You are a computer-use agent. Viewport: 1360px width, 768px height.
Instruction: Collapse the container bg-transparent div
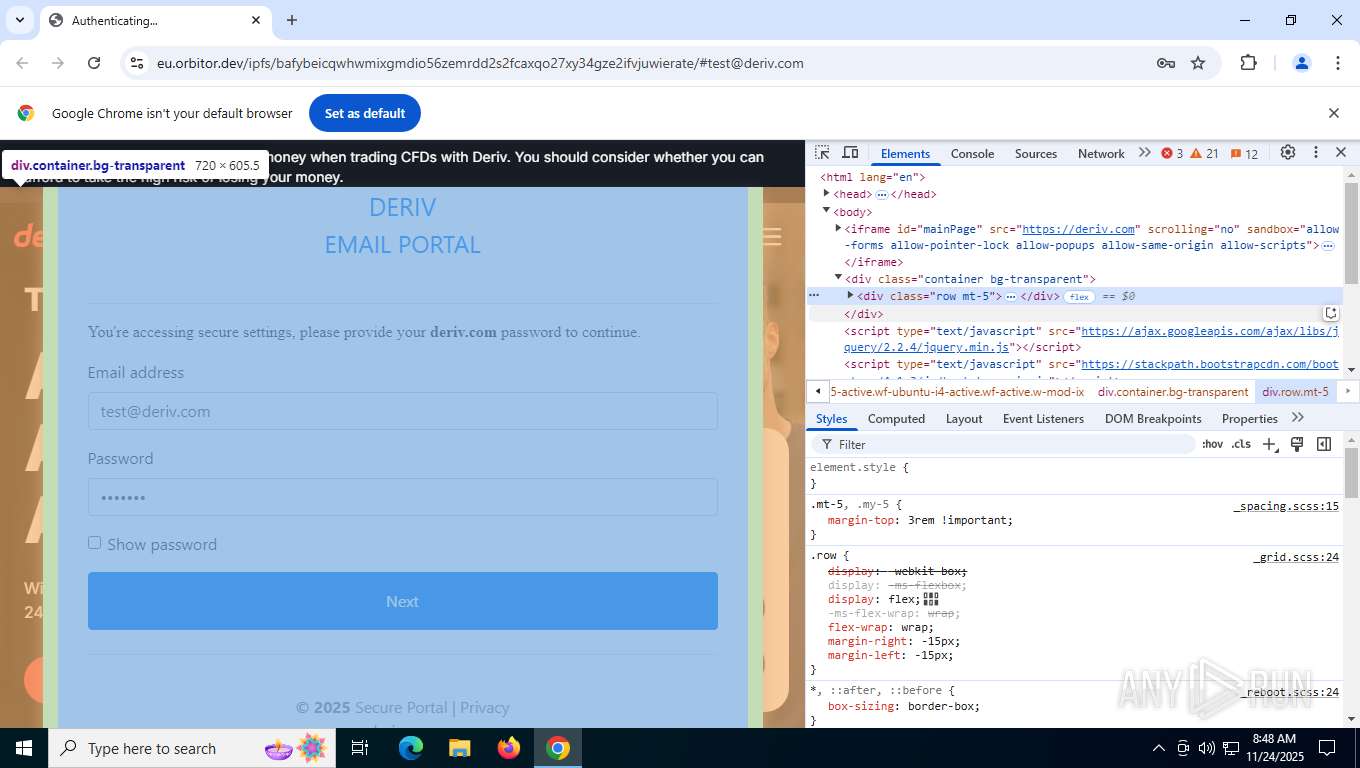pos(838,278)
